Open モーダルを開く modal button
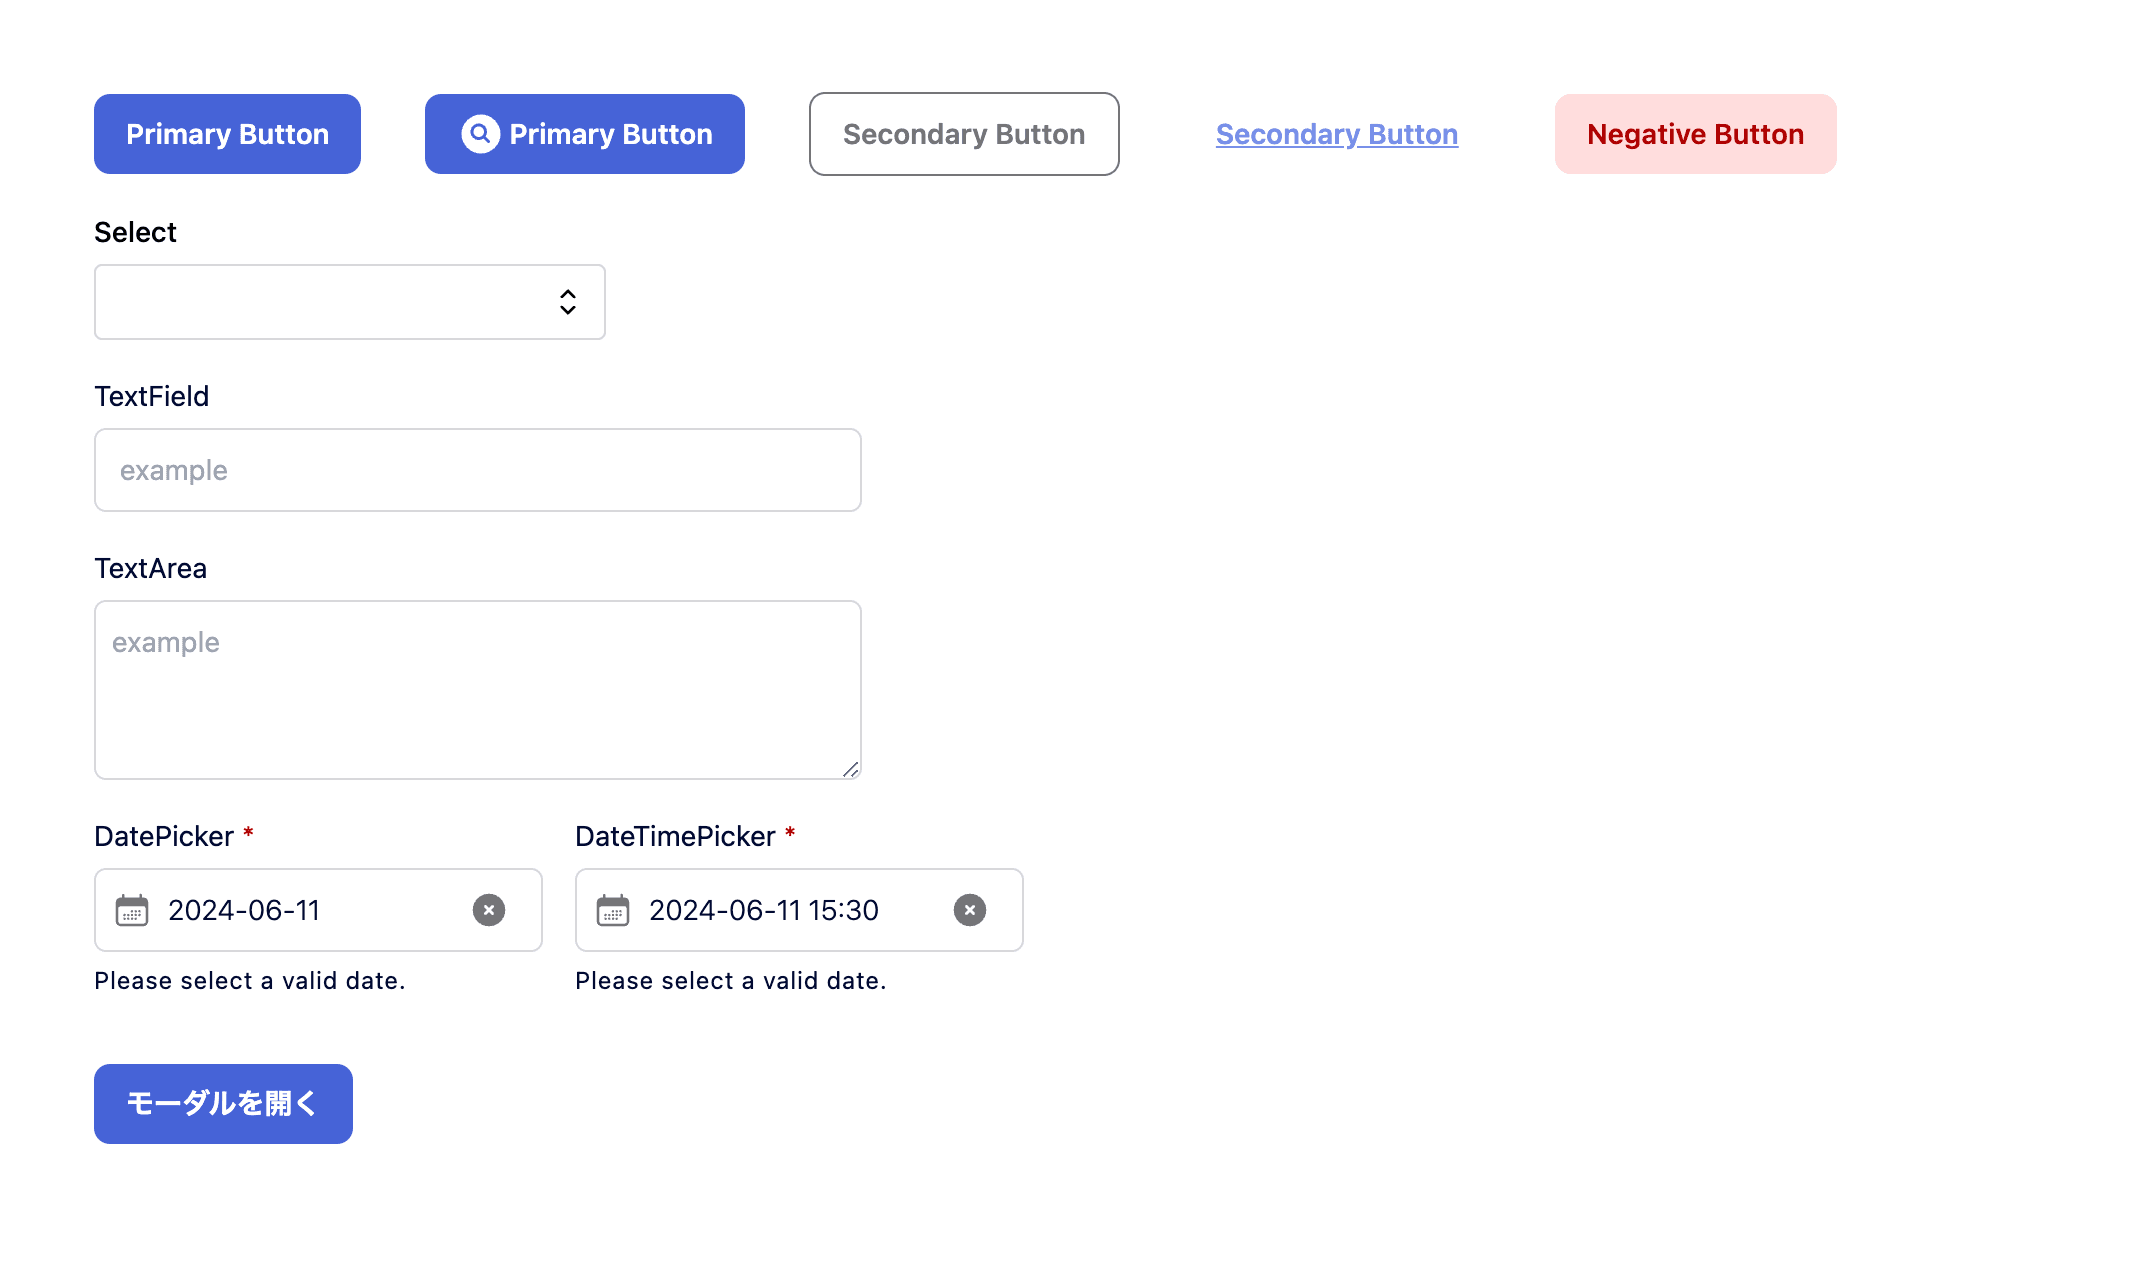2132x1264 pixels. click(224, 1103)
